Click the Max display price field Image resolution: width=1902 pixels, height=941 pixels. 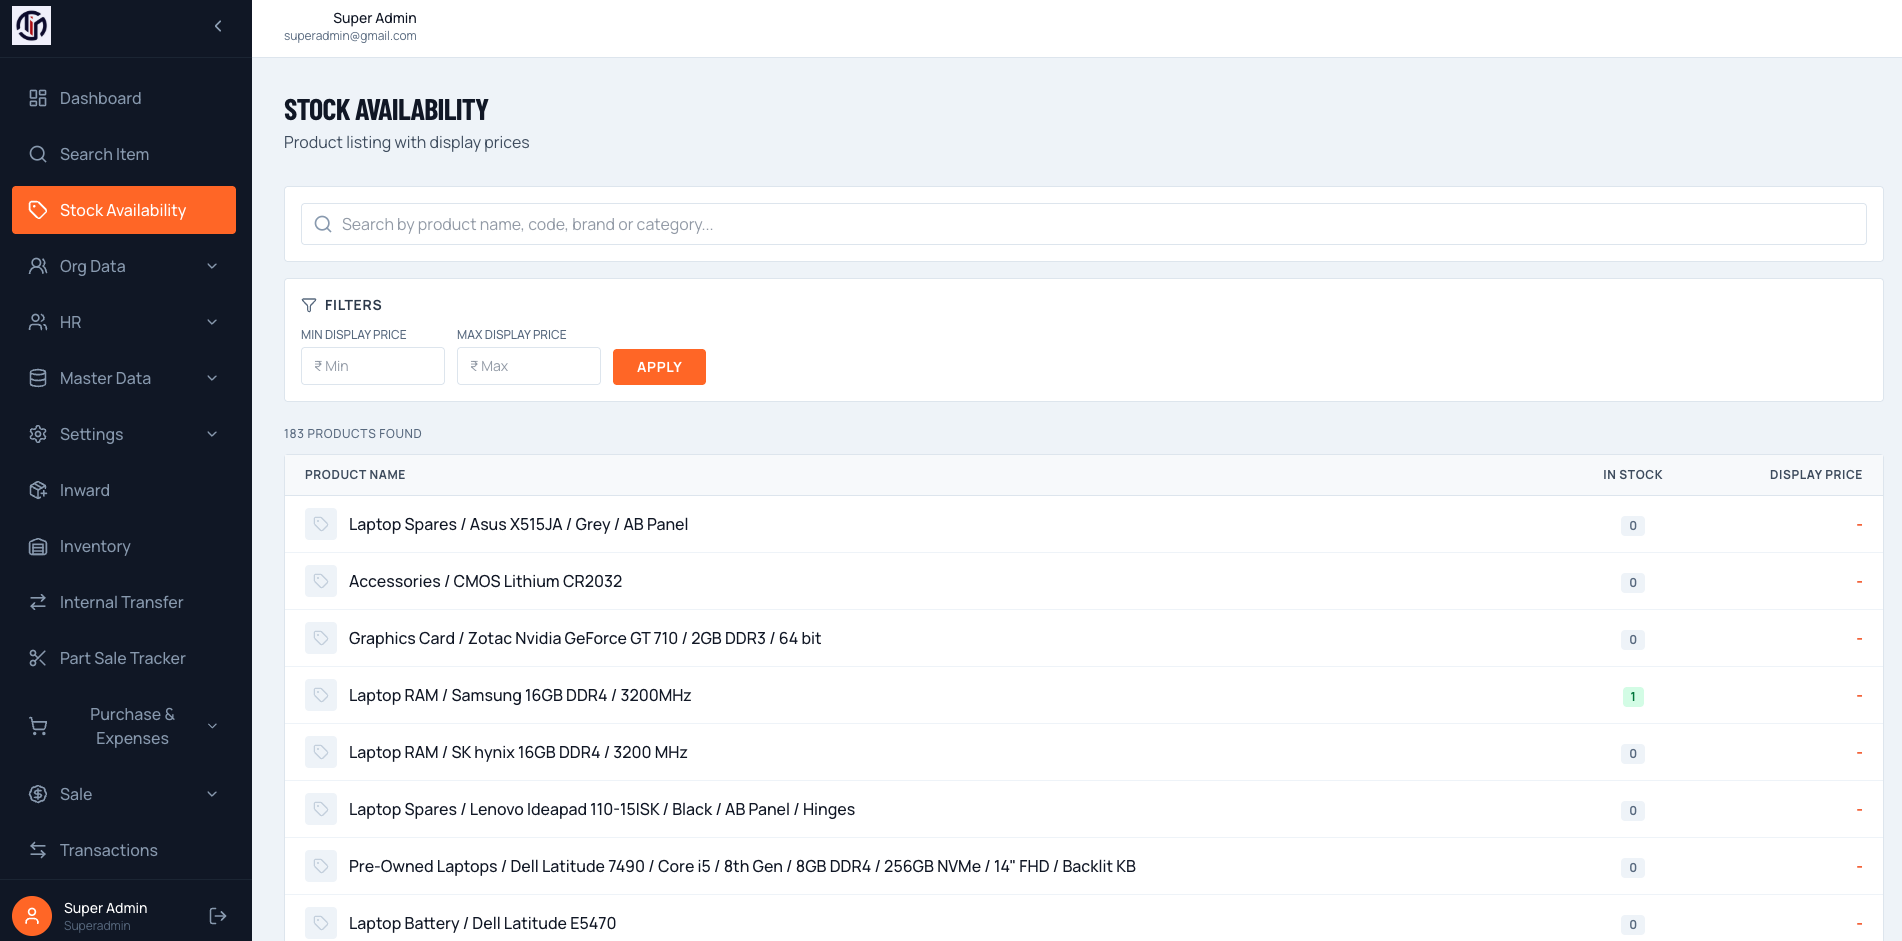click(x=528, y=366)
